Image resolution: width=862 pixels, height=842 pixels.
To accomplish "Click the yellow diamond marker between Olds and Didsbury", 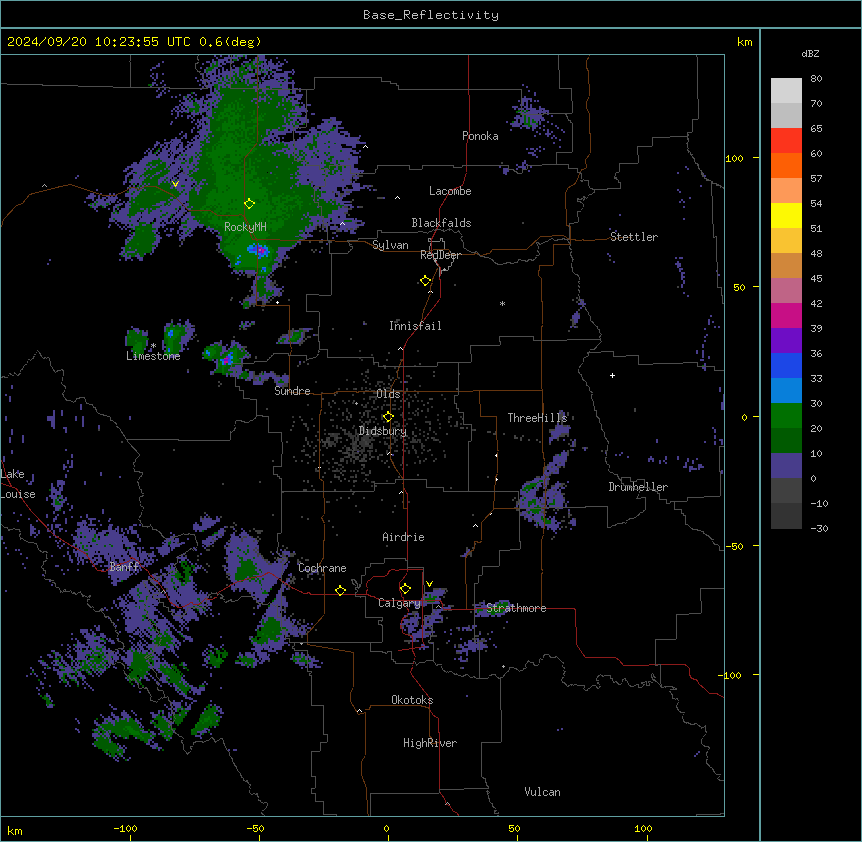I will [388, 417].
